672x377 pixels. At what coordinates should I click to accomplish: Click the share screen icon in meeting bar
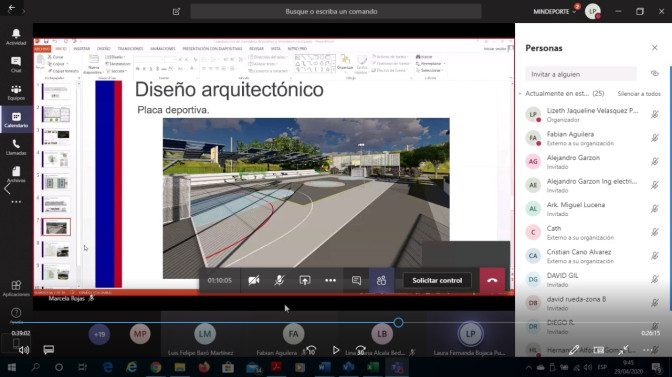[305, 281]
